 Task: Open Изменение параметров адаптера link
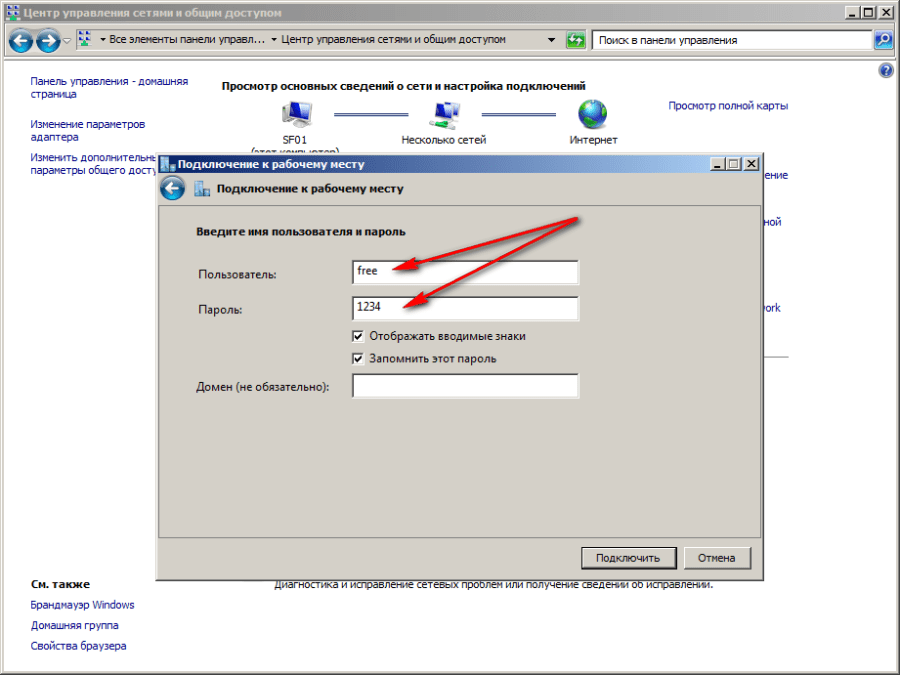coord(87,130)
